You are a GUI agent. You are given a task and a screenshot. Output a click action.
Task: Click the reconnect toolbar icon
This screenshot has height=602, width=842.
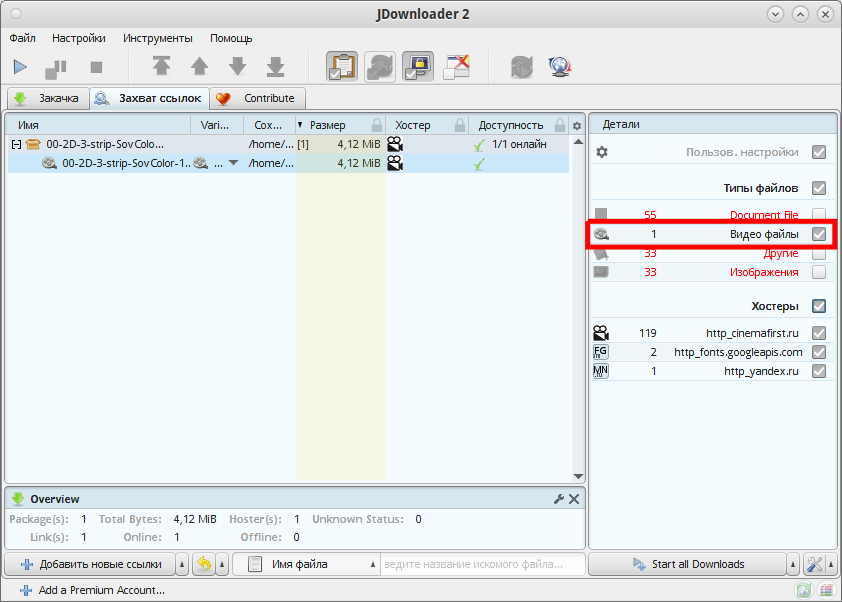tap(522, 67)
